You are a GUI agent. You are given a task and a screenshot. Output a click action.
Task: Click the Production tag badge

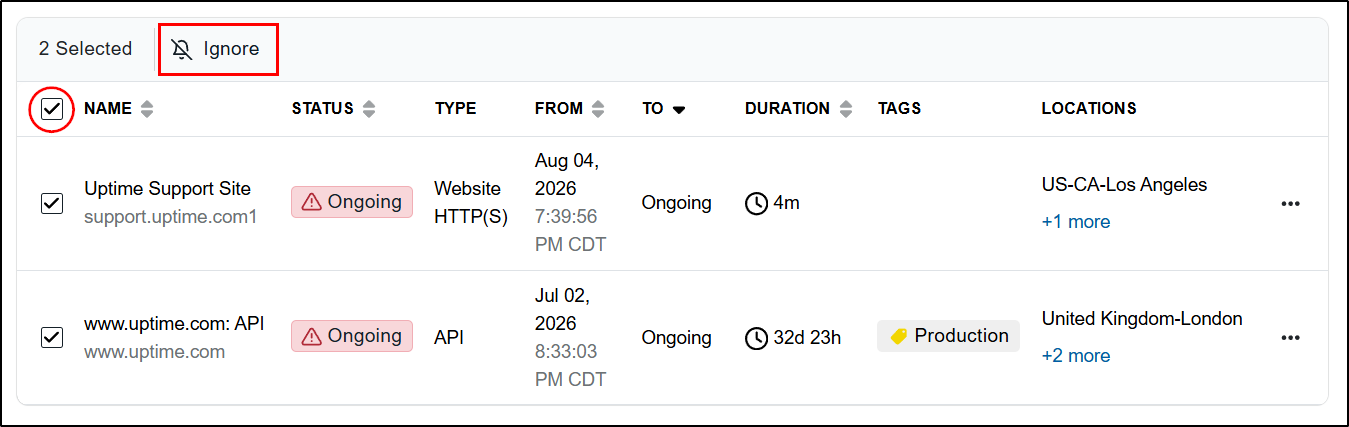(948, 336)
